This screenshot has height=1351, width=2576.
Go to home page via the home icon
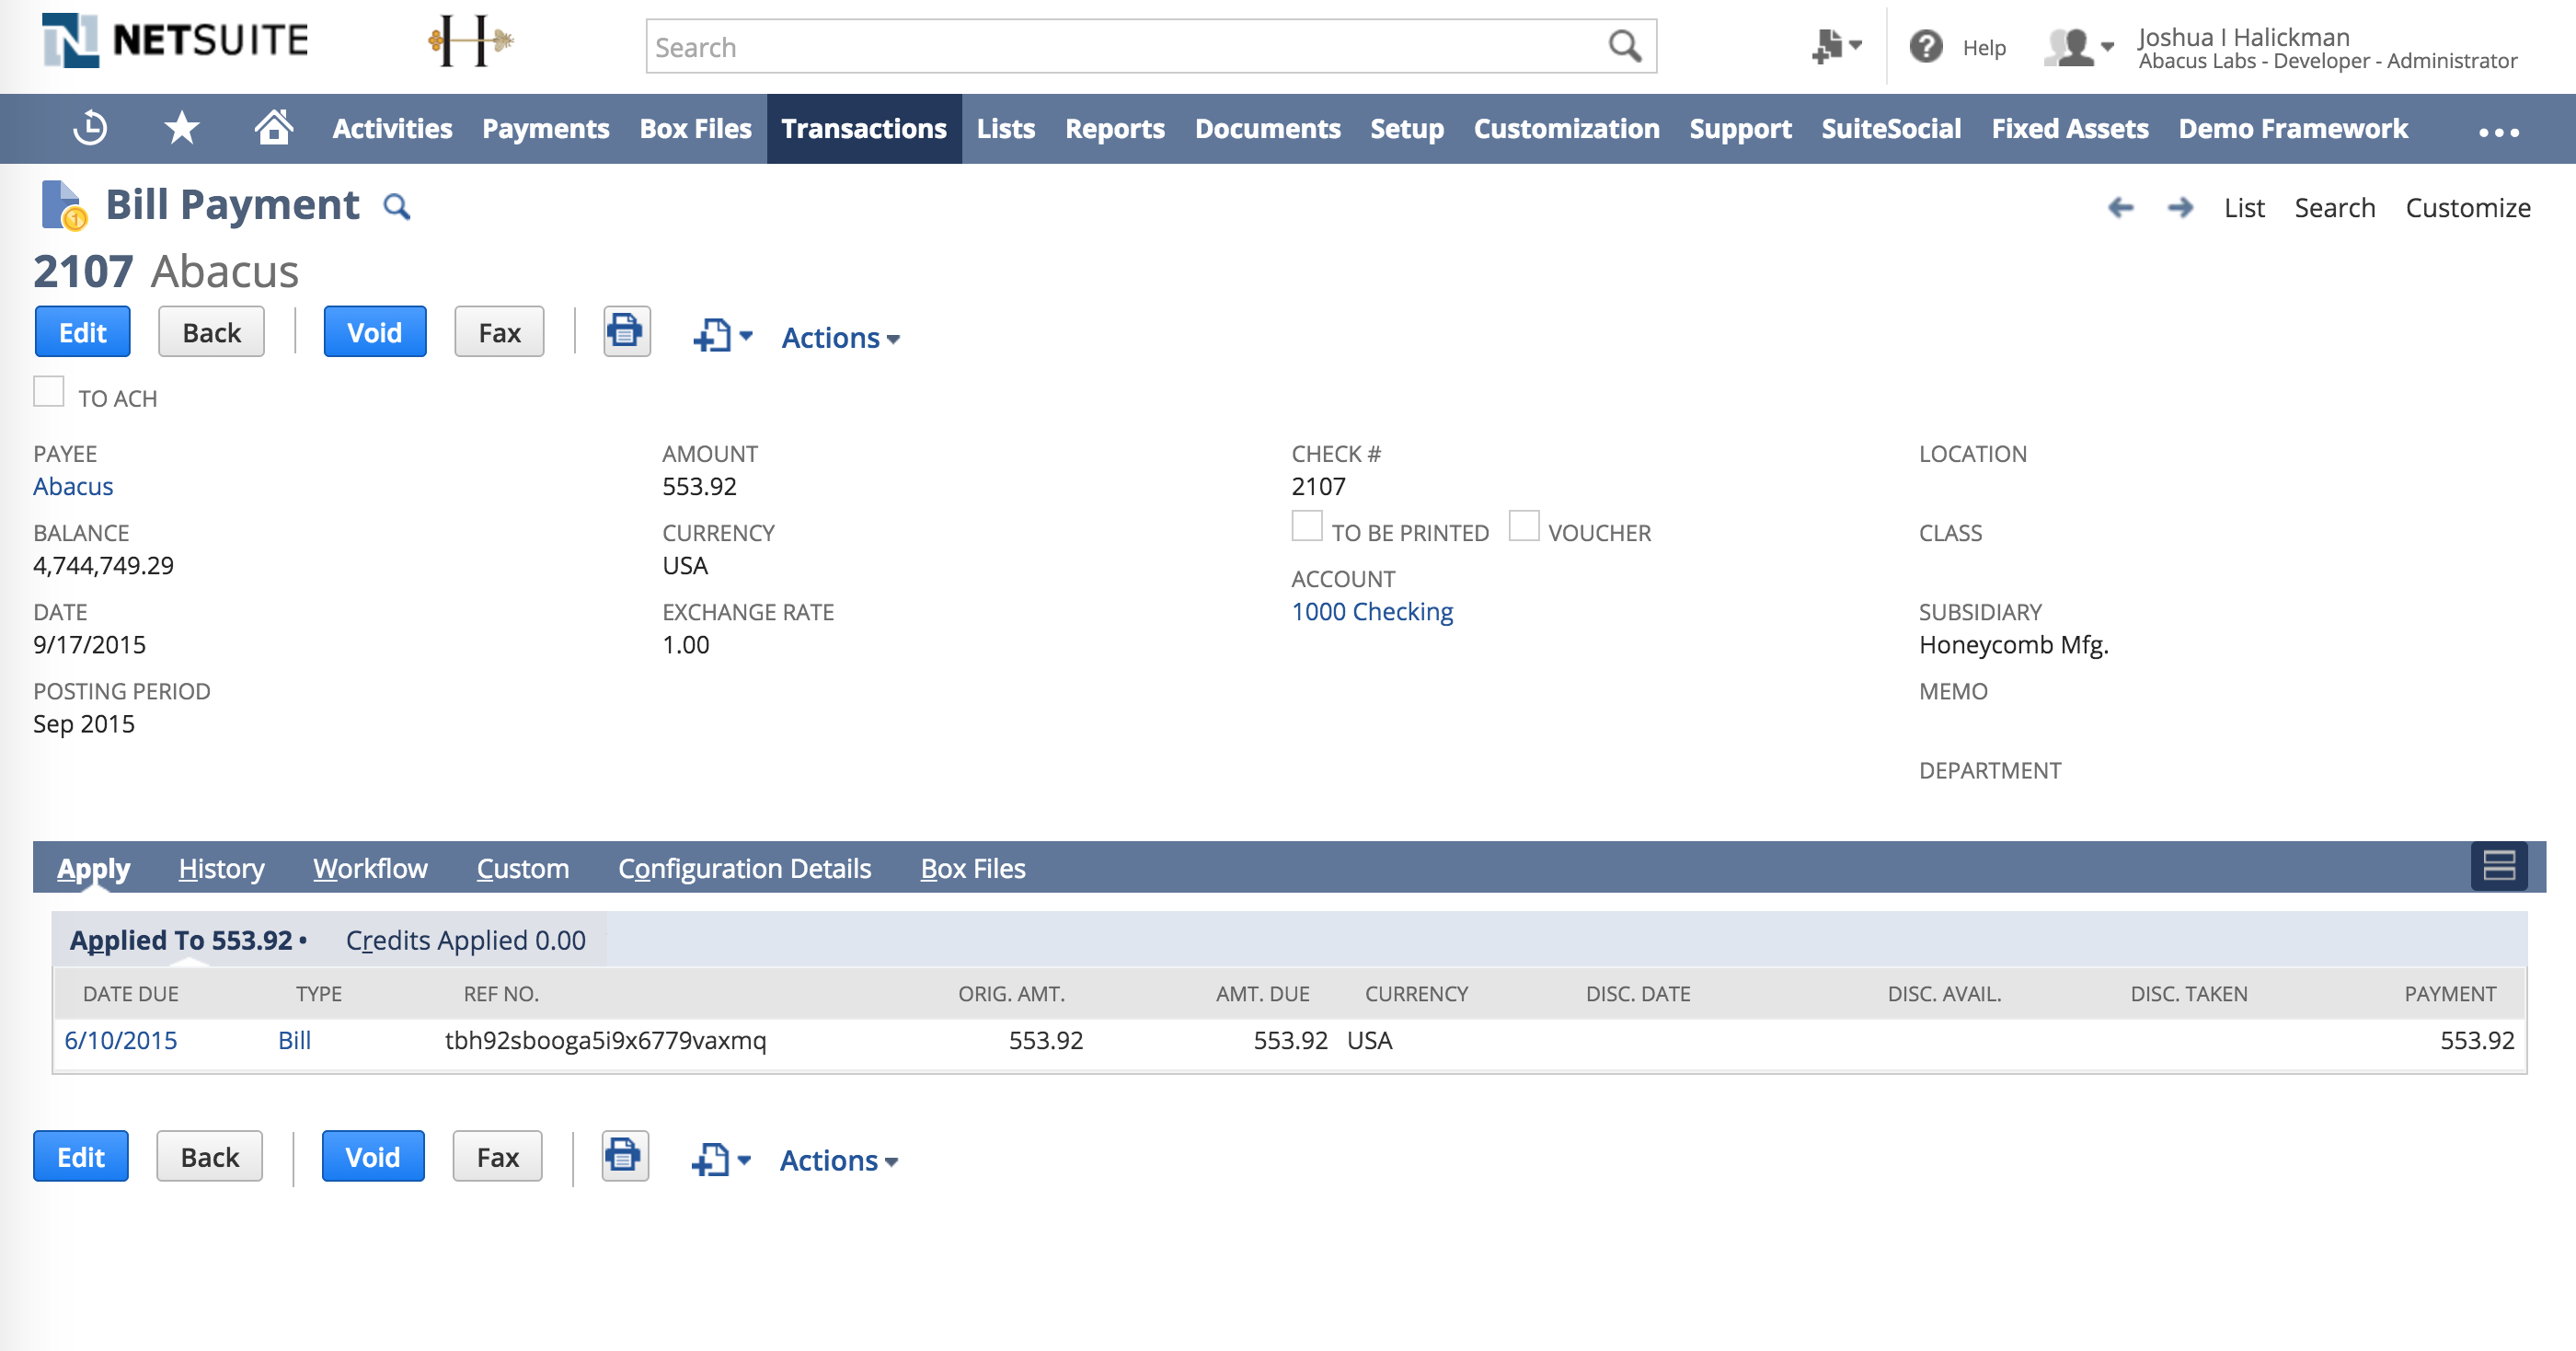(273, 128)
